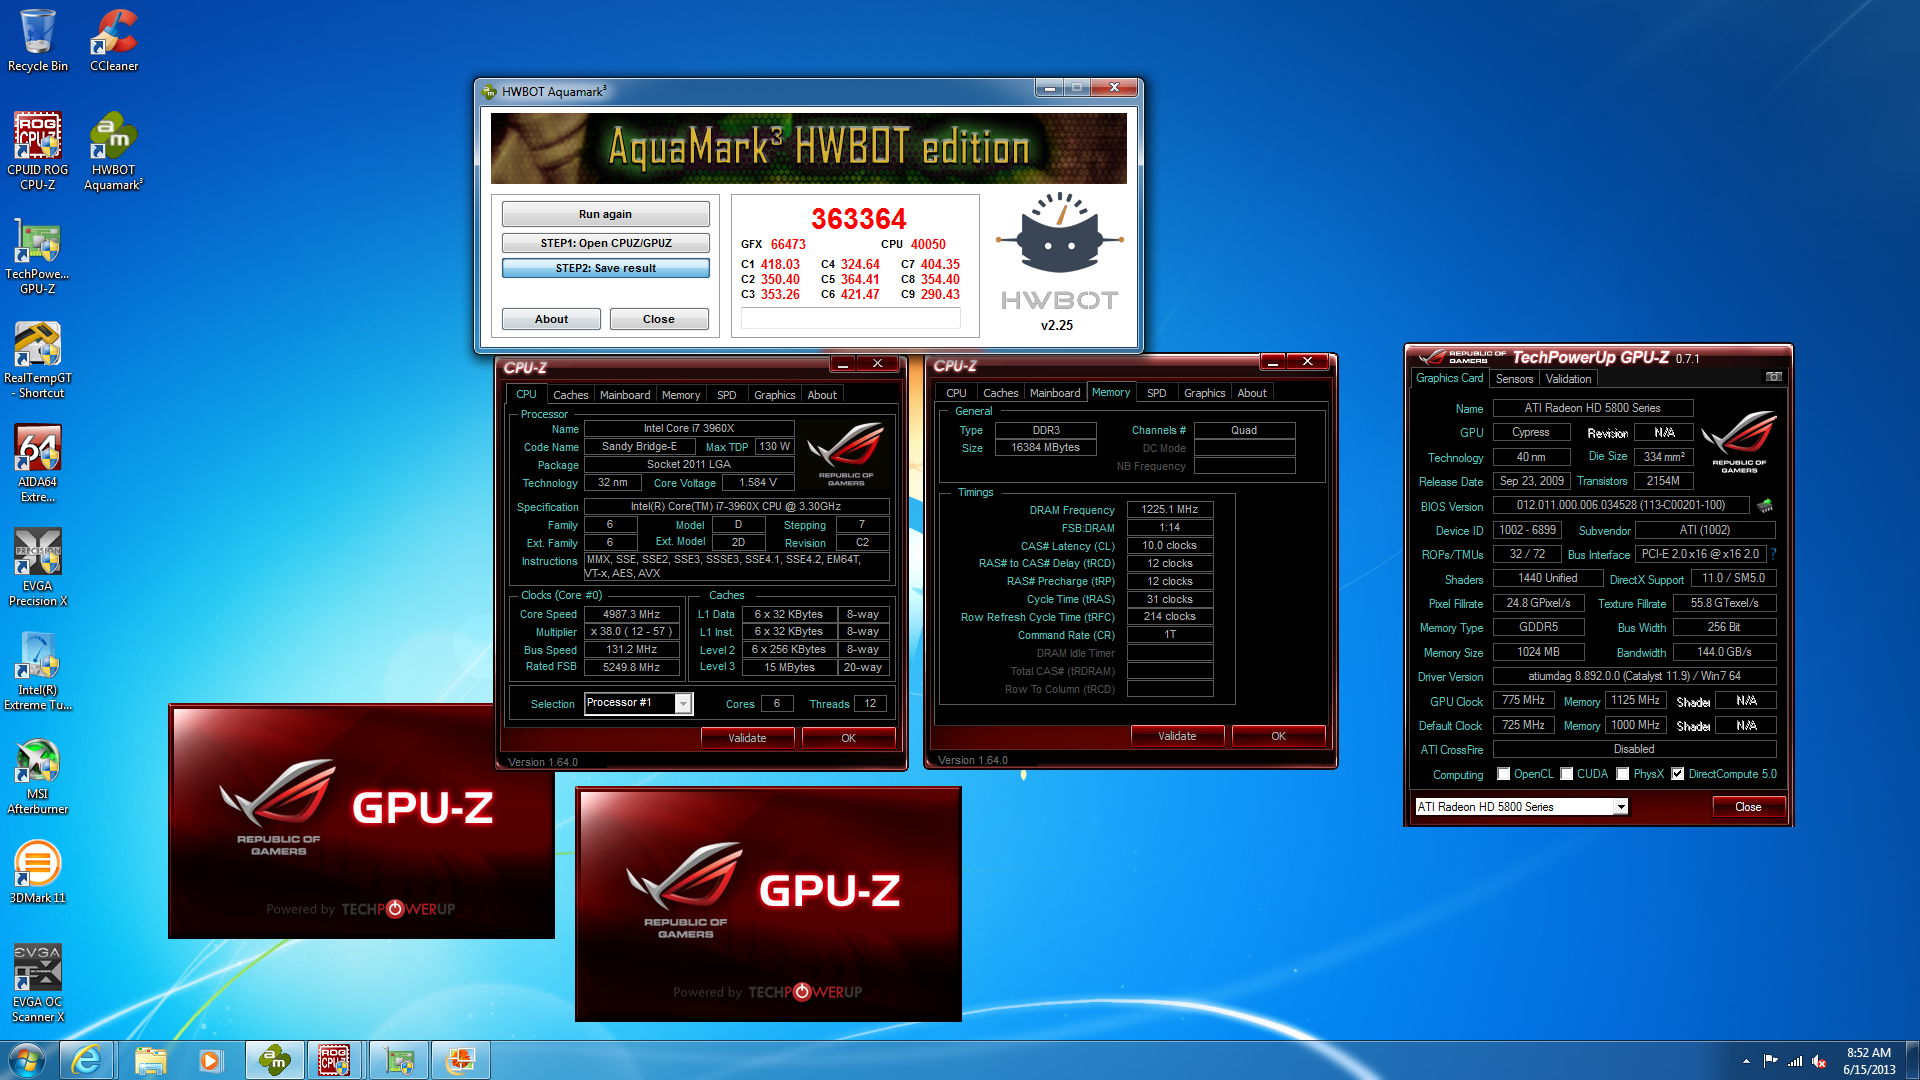
Task: Open Windows Explorer folder taskbar icon
Action: click(150, 1060)
